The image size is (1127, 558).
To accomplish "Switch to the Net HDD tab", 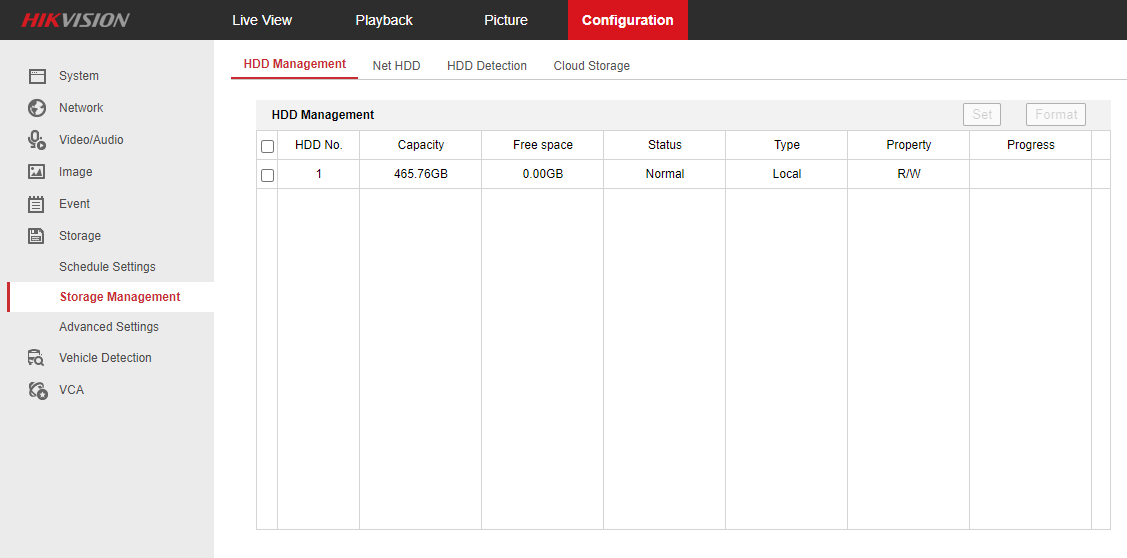I will [x=396, y=66].
